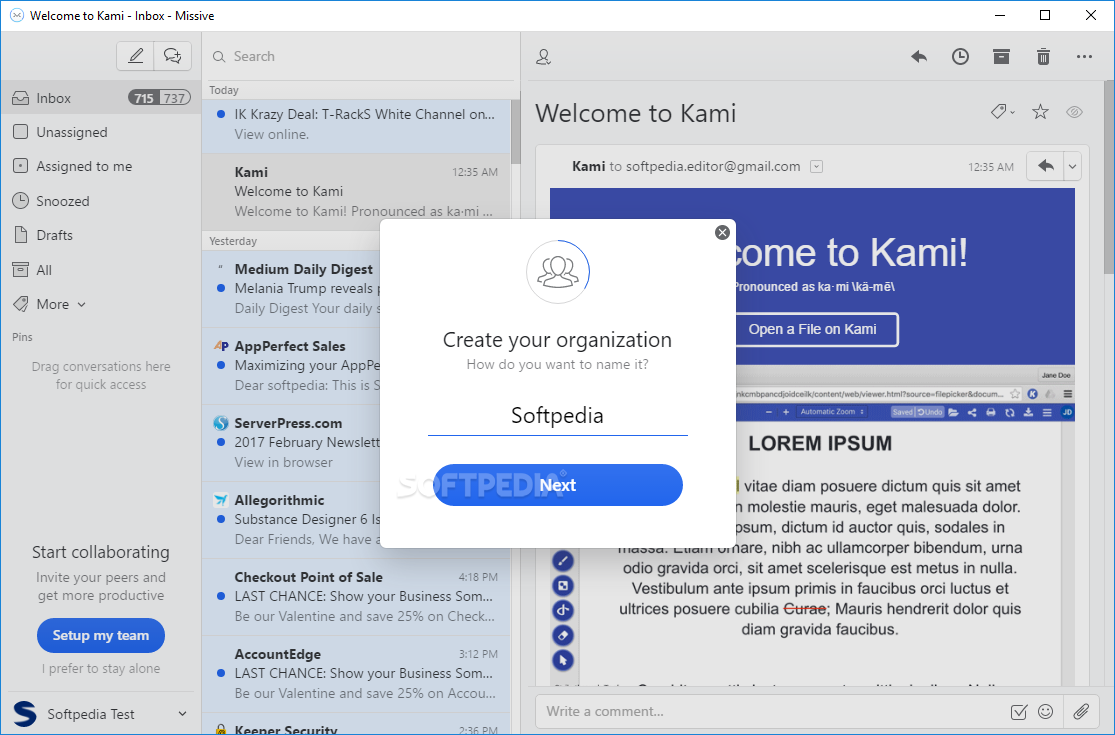The height and width of the screenshot is (735, 1115).
Task: Click the ServerPress sender avatar
Action: coord(221,423)
